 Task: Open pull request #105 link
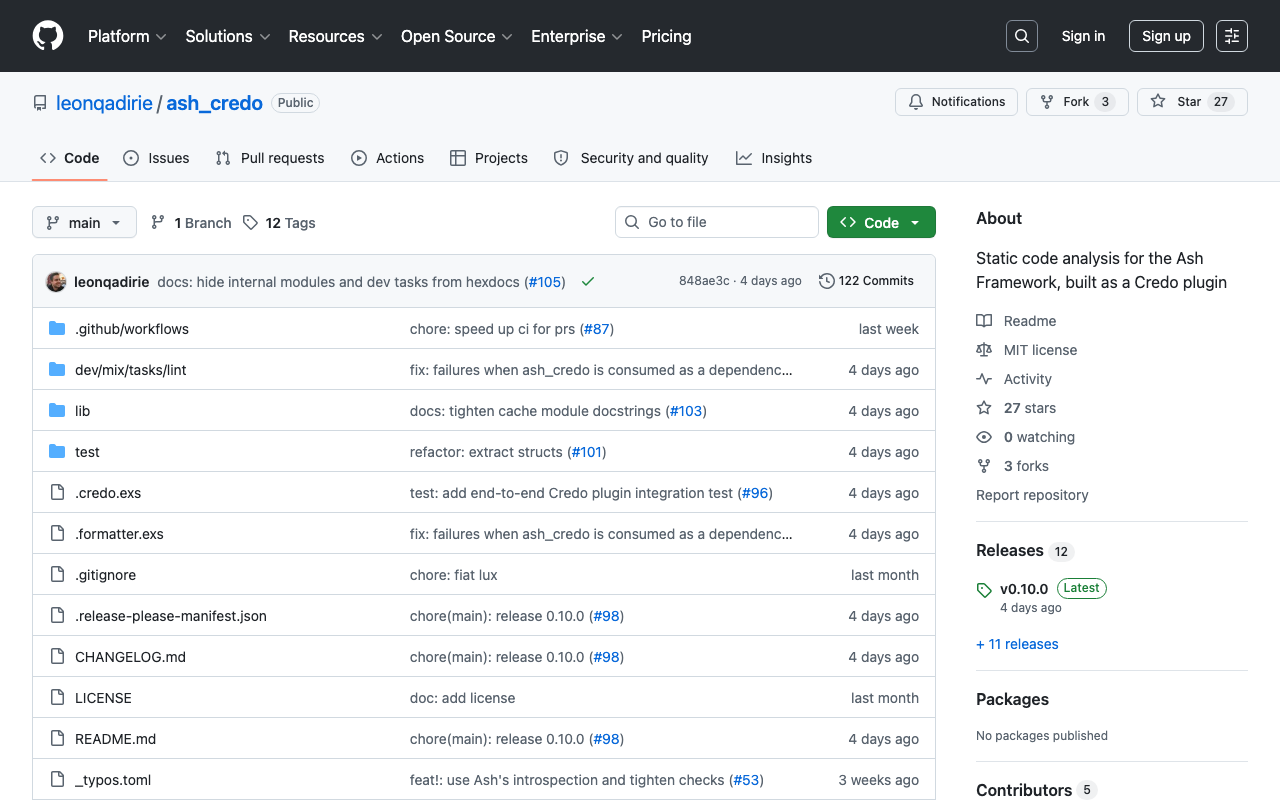coord(545,282)
